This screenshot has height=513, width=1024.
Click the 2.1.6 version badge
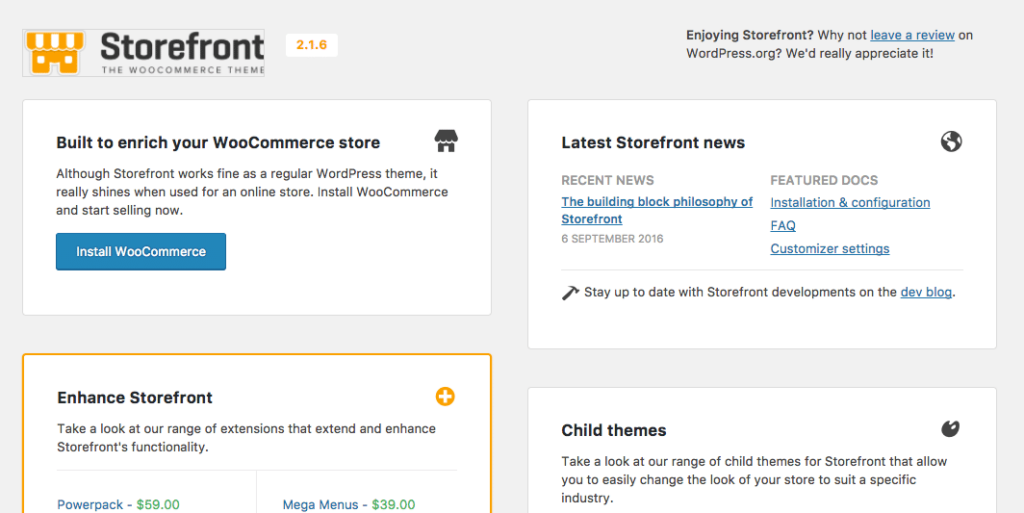pos(312,45)
